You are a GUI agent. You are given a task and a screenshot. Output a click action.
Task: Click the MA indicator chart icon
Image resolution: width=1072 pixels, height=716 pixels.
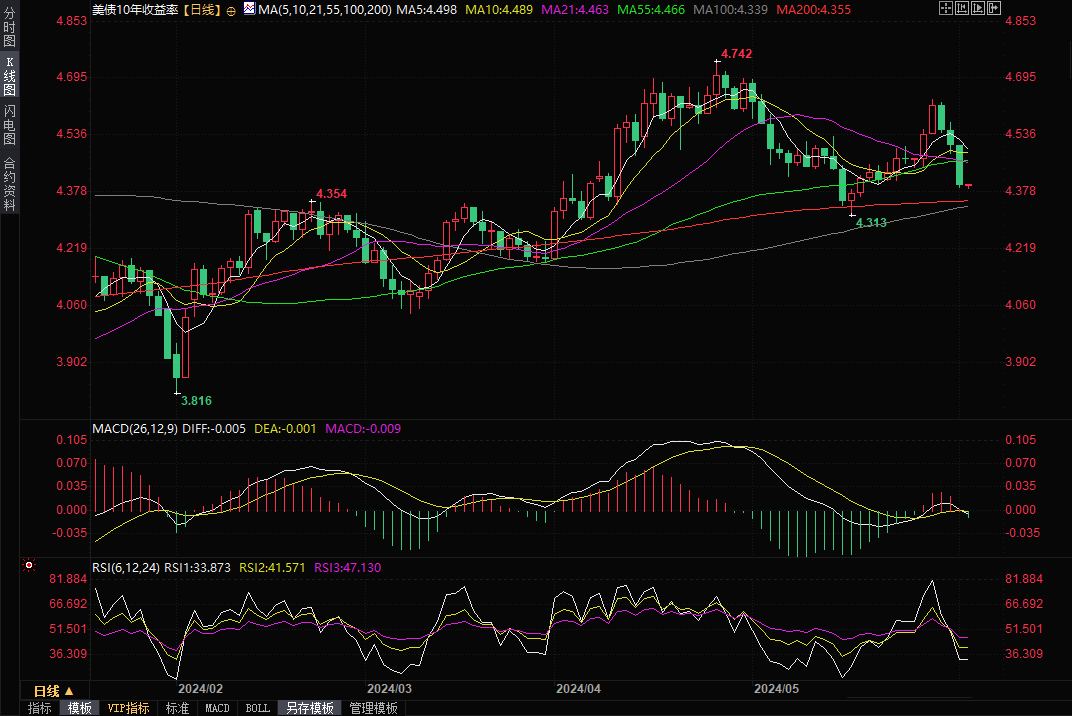point(249,10)
